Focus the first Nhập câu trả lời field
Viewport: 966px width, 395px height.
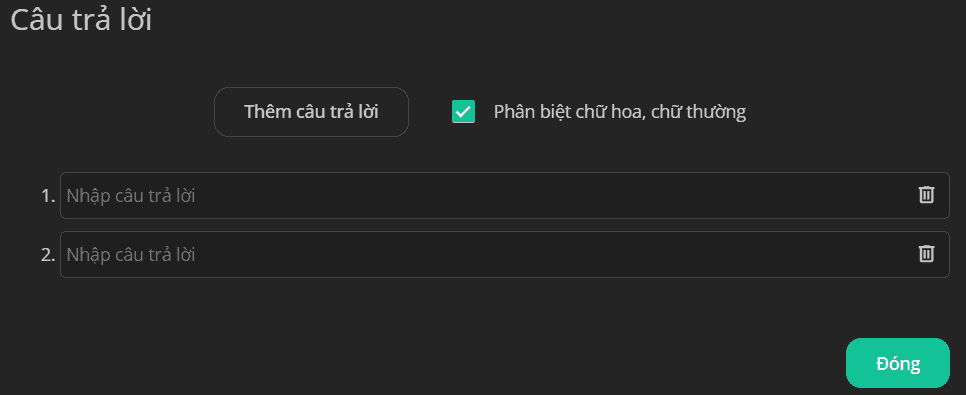click(x=505, y=195)
